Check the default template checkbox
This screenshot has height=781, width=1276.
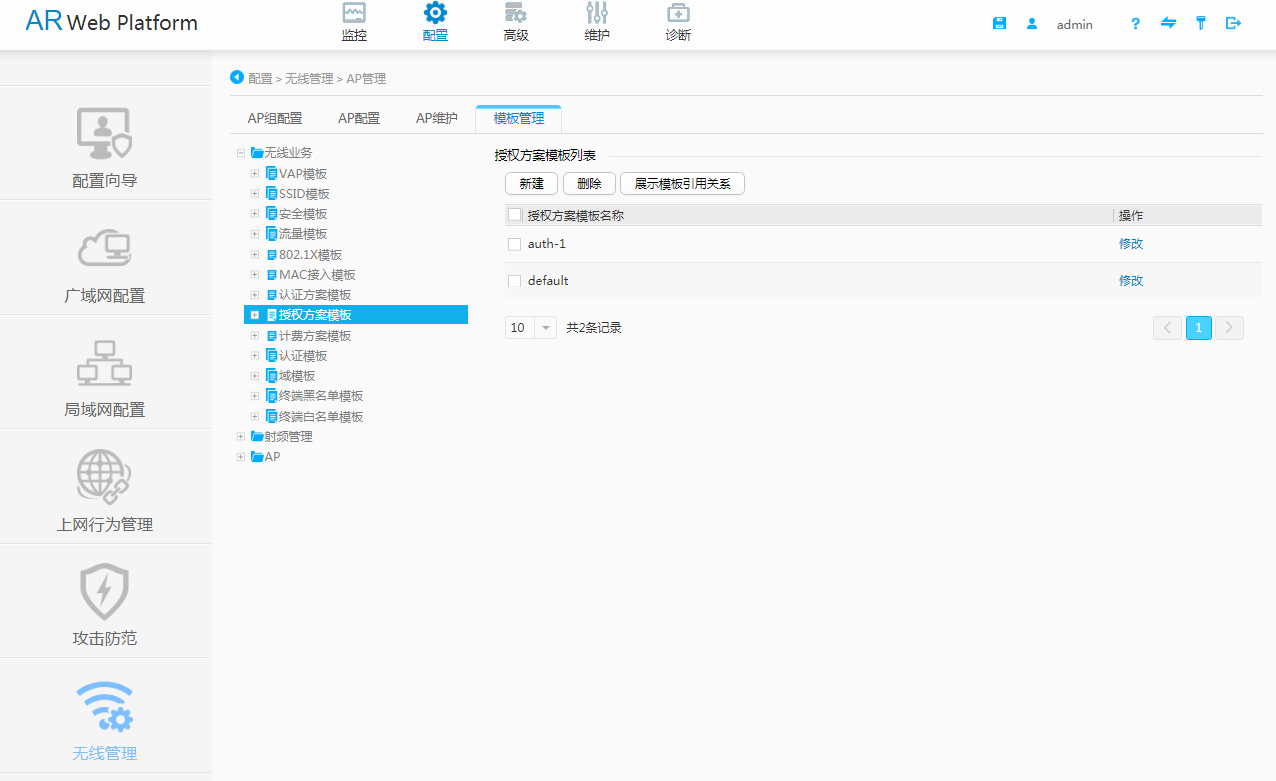515,281
